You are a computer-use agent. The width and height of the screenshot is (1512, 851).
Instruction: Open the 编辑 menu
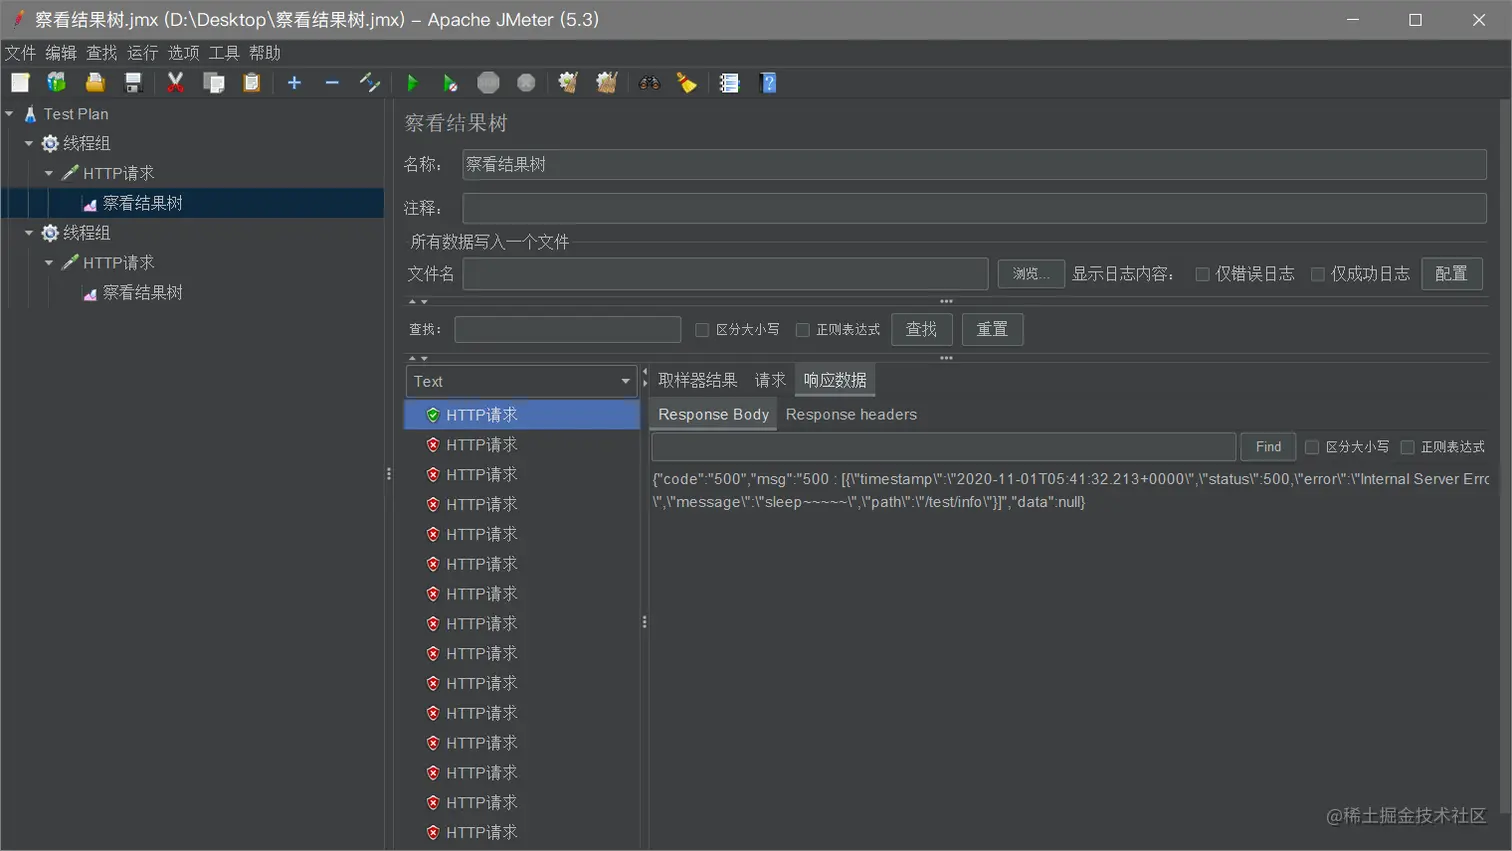point(61,53)
